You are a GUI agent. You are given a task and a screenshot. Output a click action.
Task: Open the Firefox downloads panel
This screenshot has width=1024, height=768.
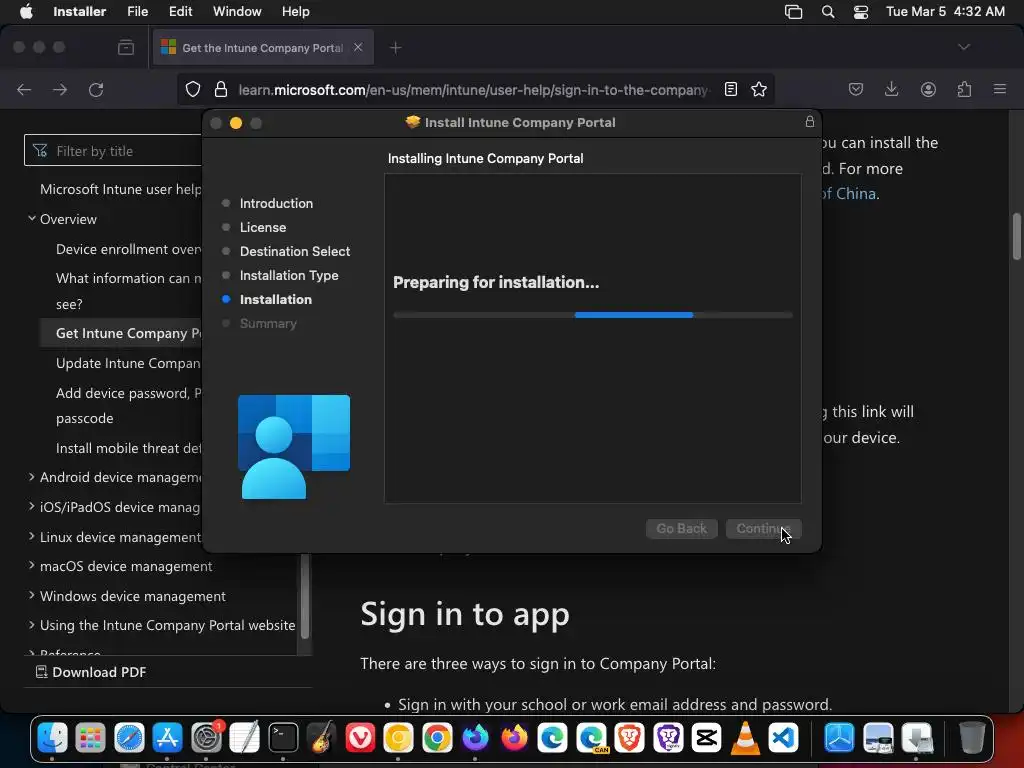[x=891, y=89]
